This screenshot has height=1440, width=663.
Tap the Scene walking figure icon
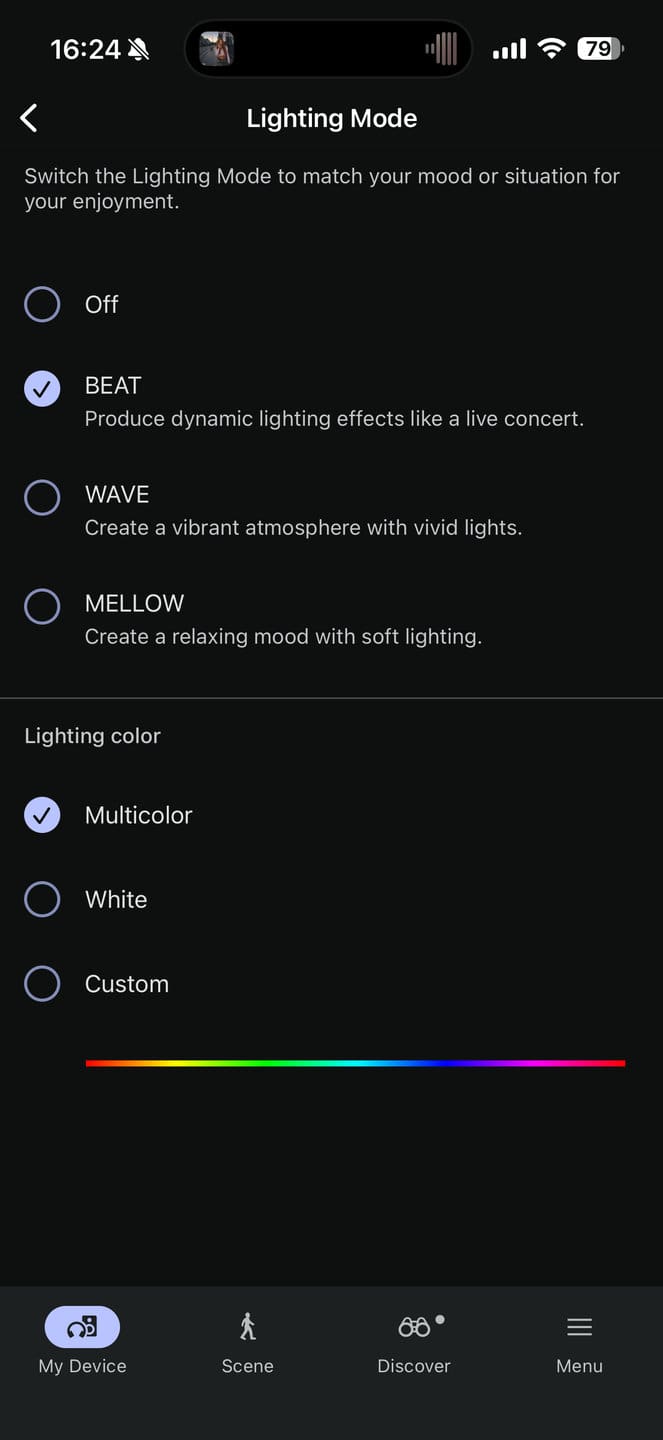pyautogui.click(x=248, y=1327)
